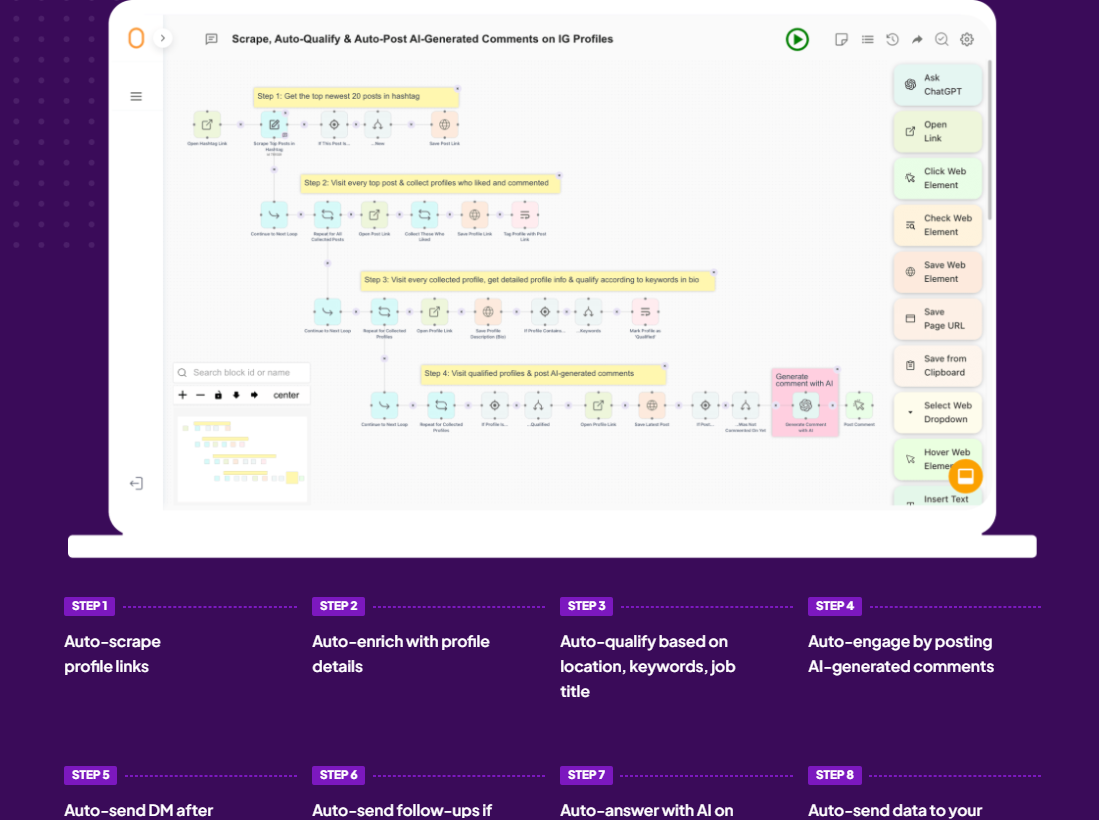Click the comment icon beside workflow title
The width and height of the screenshot is (1099, 820).
(x=211, y=39)
